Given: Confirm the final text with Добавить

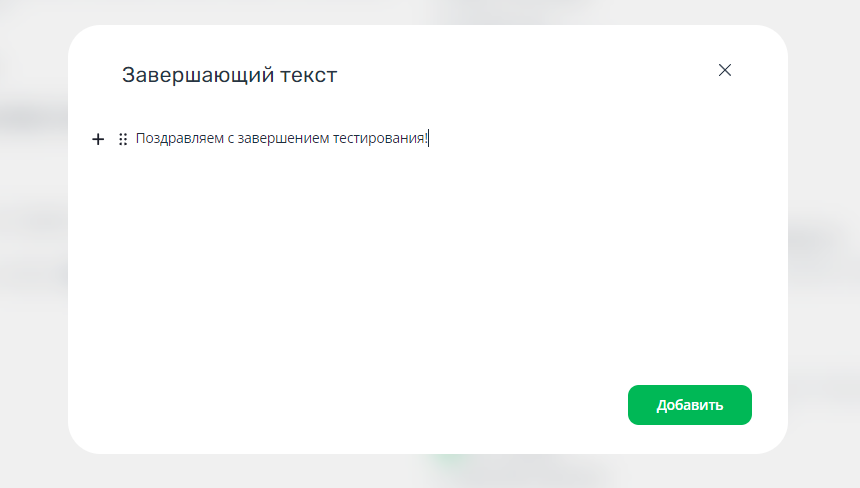Looking at the screenshot, I should click(689, 405).
